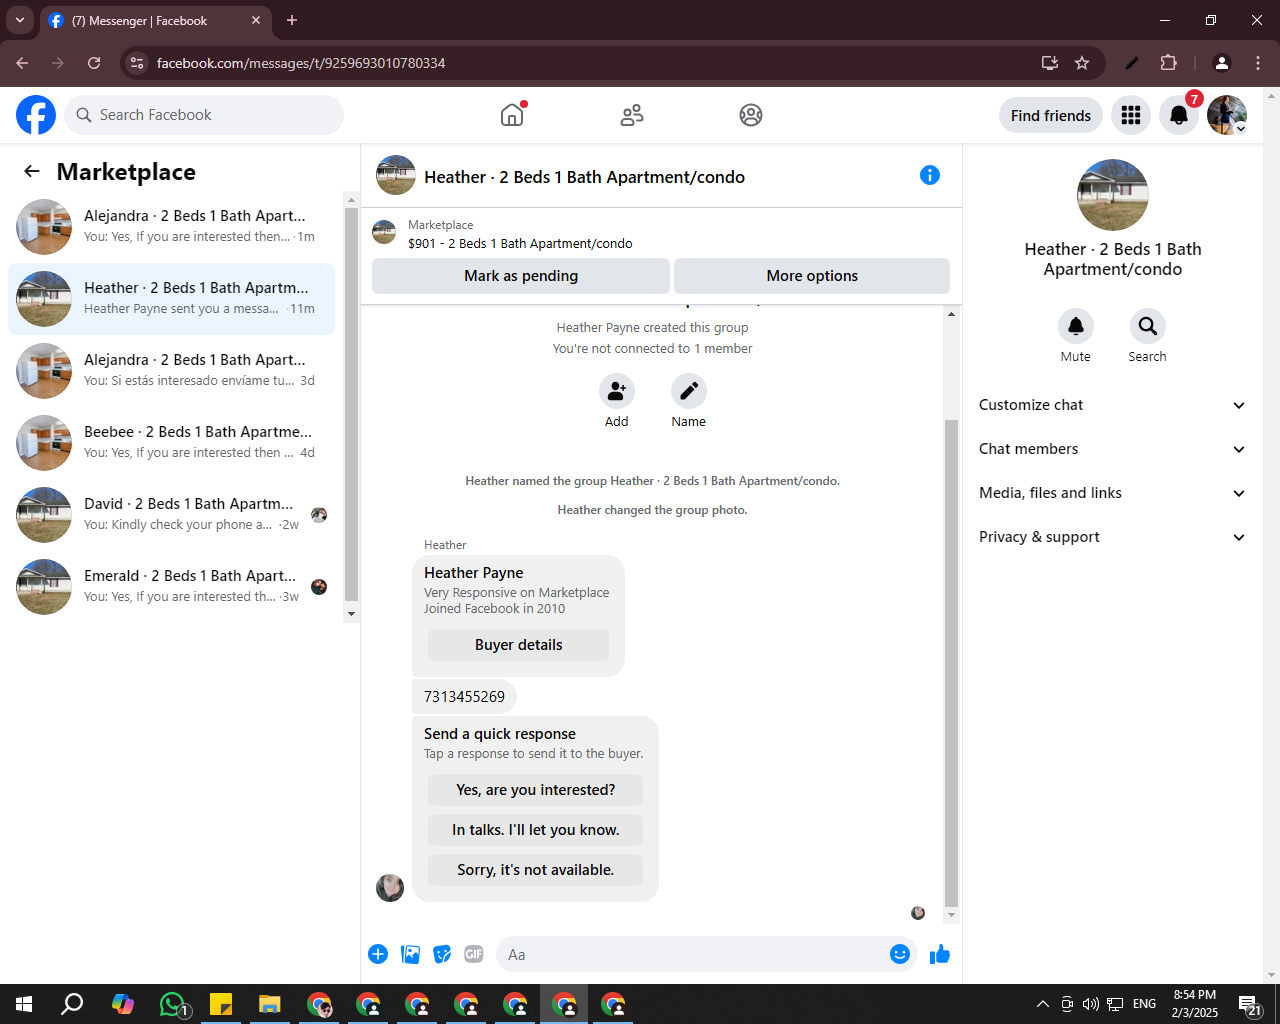1280x1024 pixels.
Task: Open Chrome three-dot menu
Action: coord(1258,63)
